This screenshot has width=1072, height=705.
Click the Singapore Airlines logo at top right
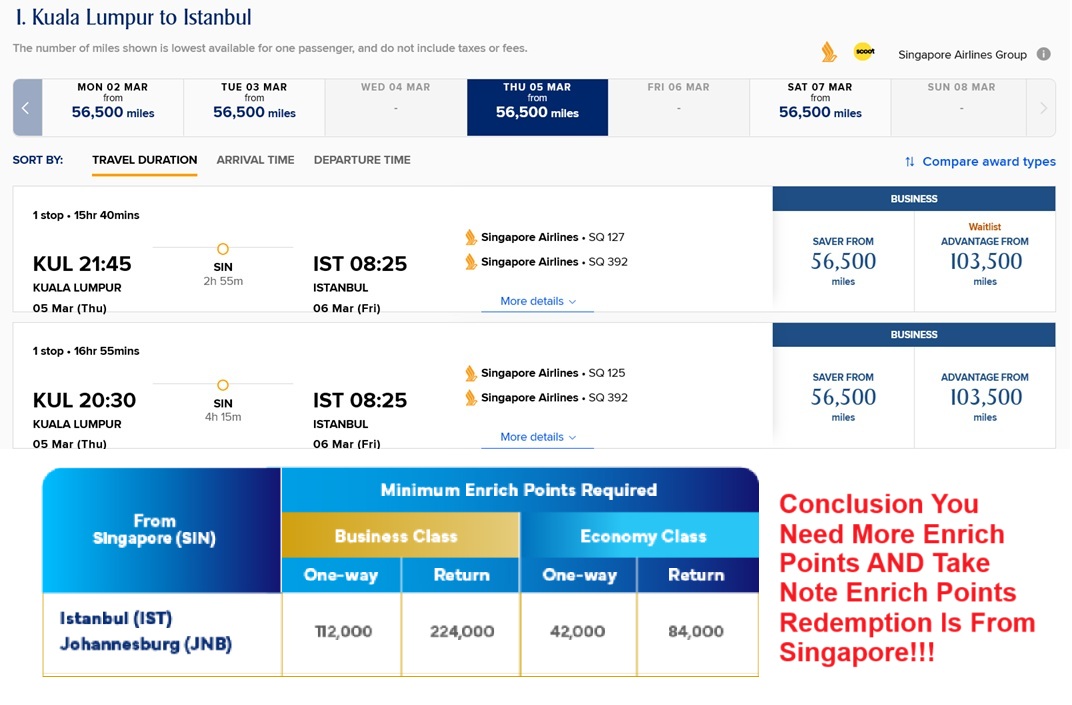[828, 52]
